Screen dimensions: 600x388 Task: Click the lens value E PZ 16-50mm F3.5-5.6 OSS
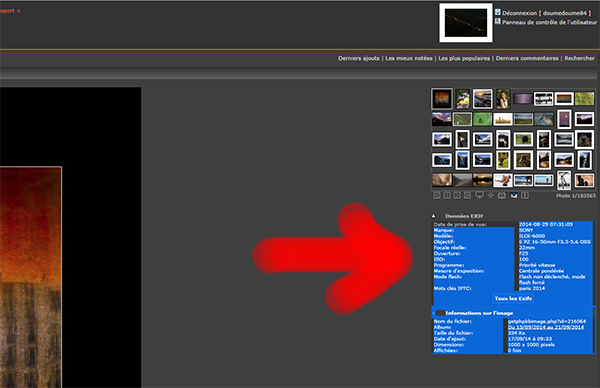pos(554,242)
